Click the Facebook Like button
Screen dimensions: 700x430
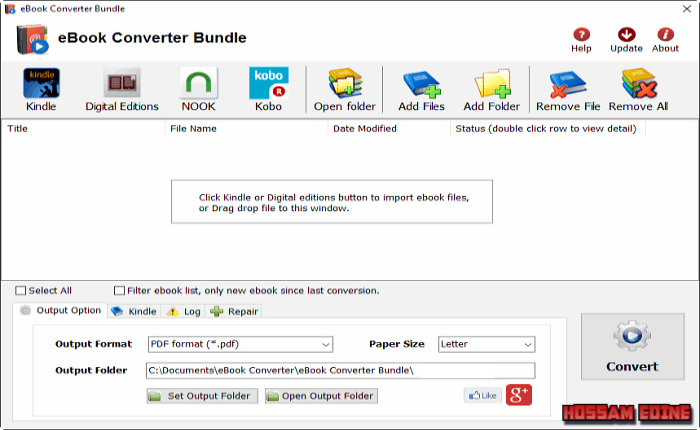[x=483, y=395]
